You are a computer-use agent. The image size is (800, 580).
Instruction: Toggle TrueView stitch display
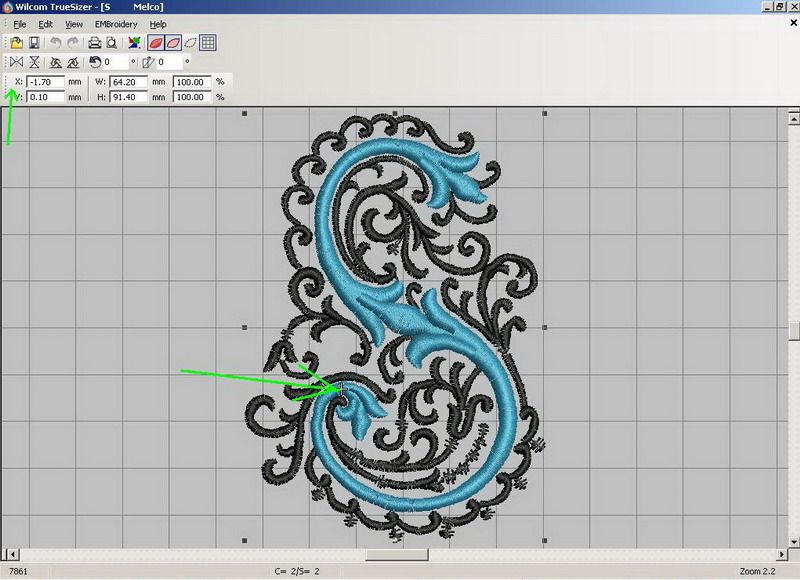click(x=157, y=43)
